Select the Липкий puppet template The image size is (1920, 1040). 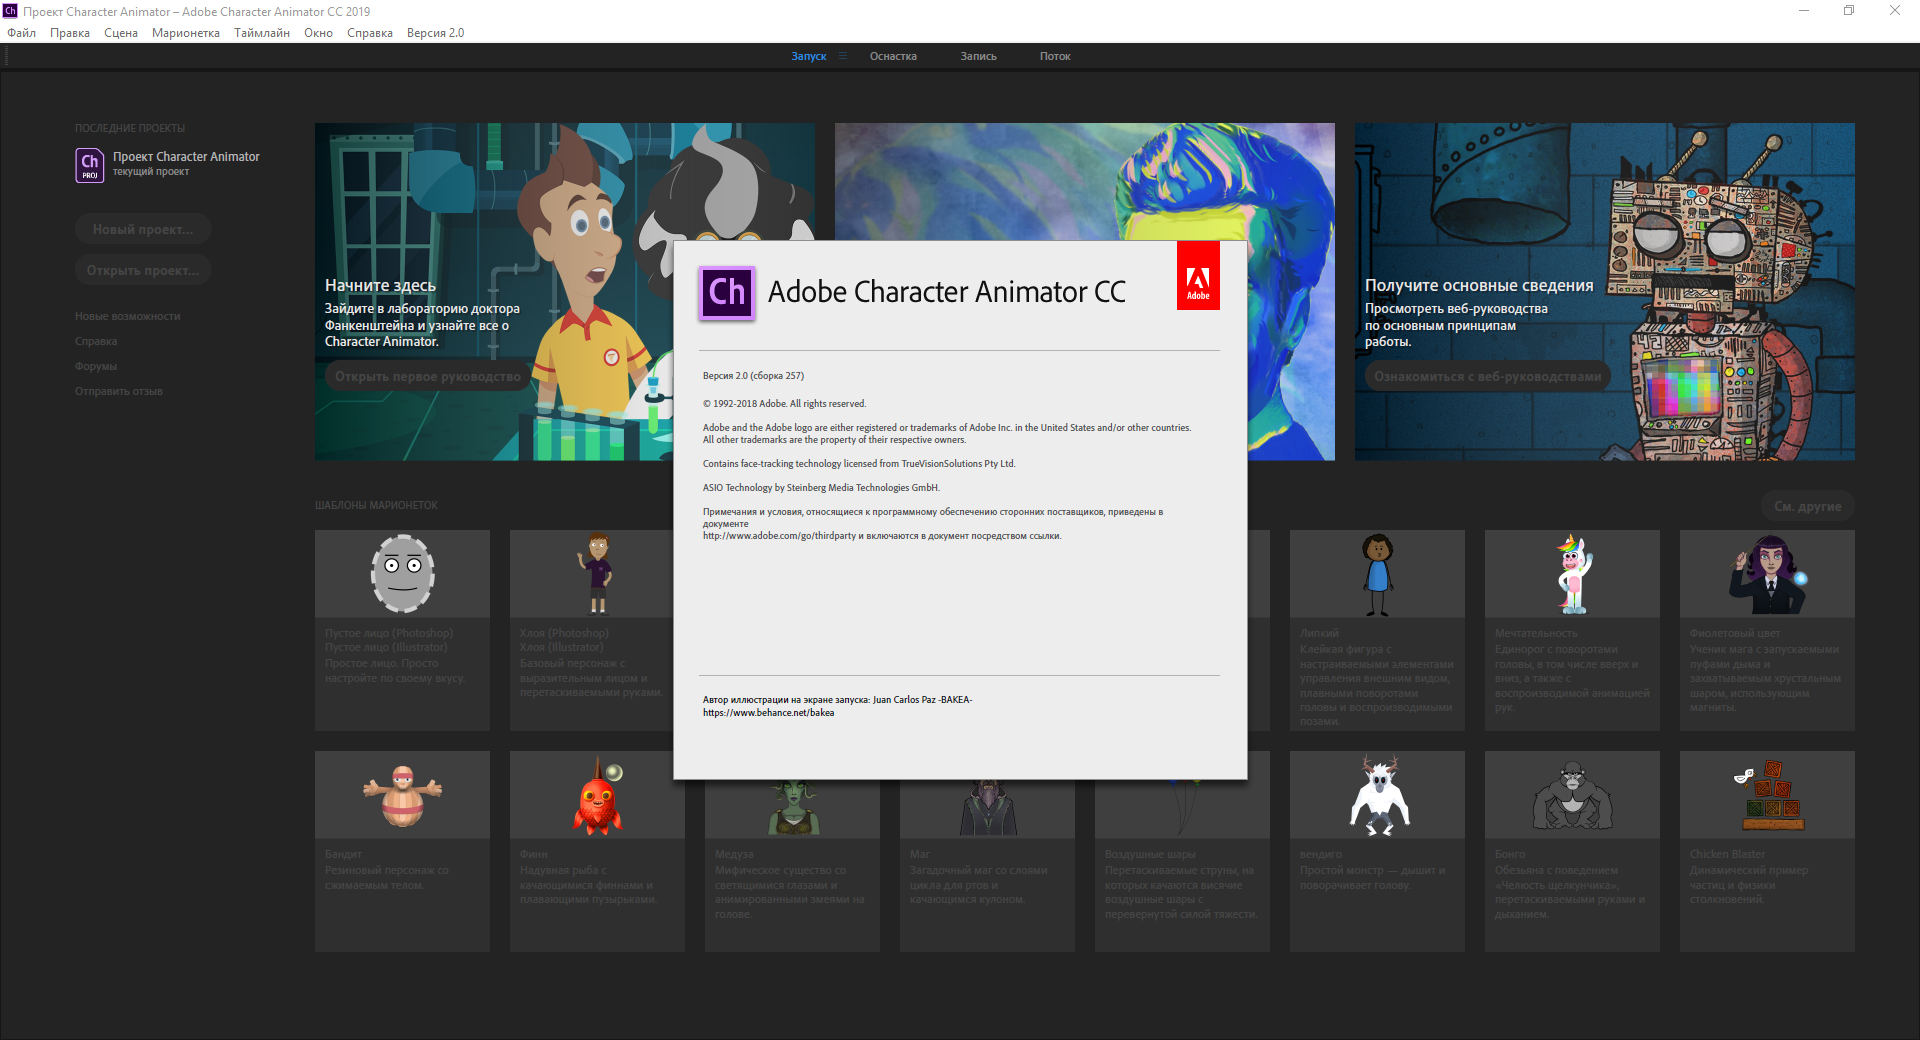click(1377, 630)
